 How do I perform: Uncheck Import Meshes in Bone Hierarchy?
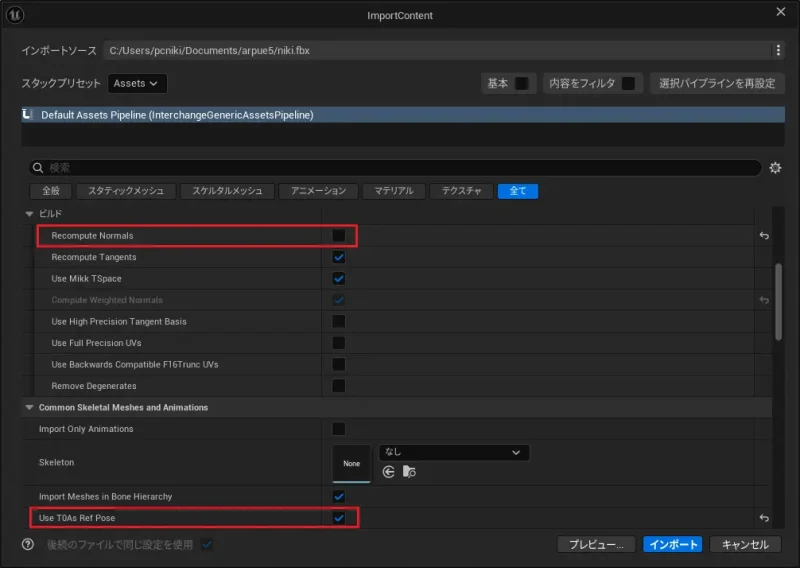(x=338, y=497)
